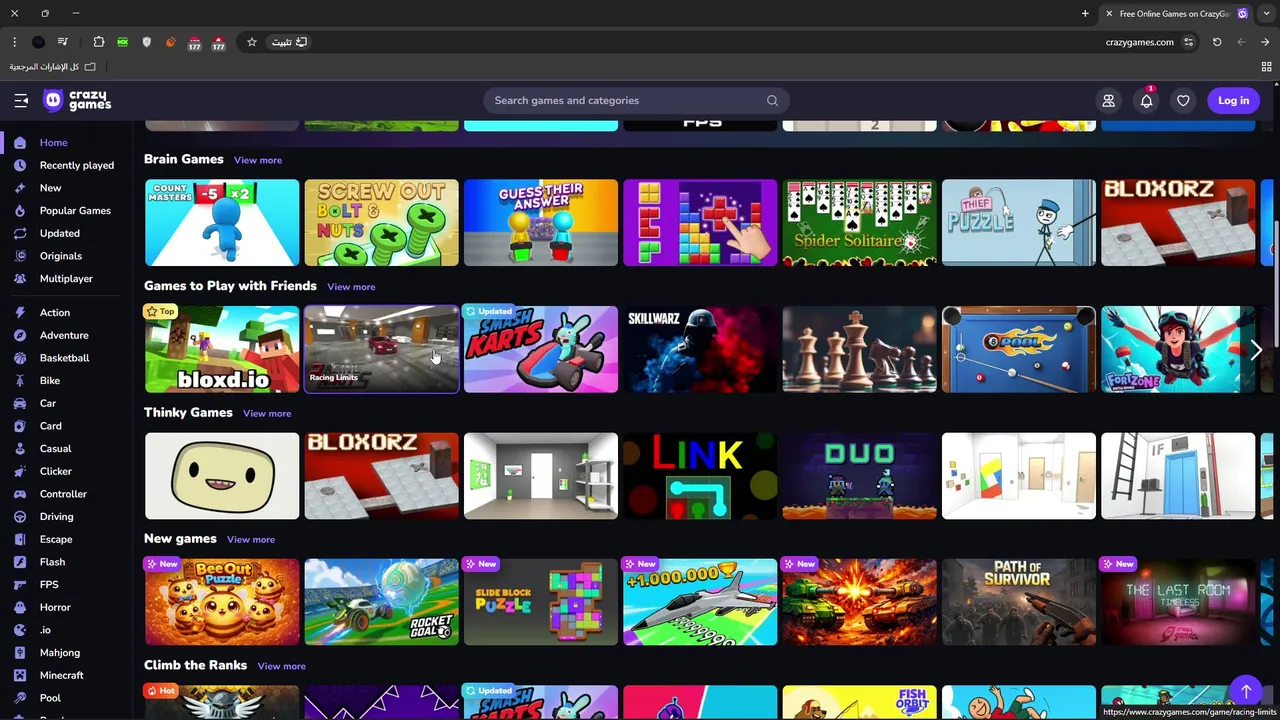1280x720 pixels.
Task: Click the search games and categories field
Action: (636, 100)
